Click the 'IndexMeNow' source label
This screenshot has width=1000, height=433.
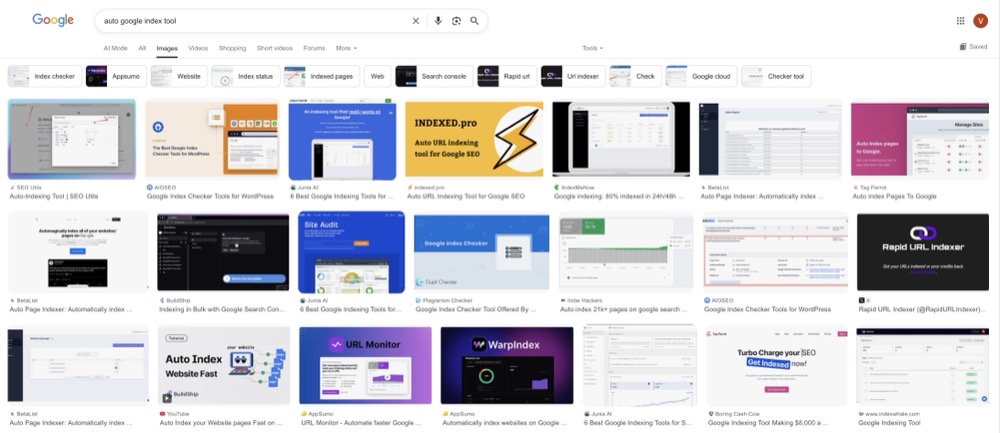(x=576, y=187)
